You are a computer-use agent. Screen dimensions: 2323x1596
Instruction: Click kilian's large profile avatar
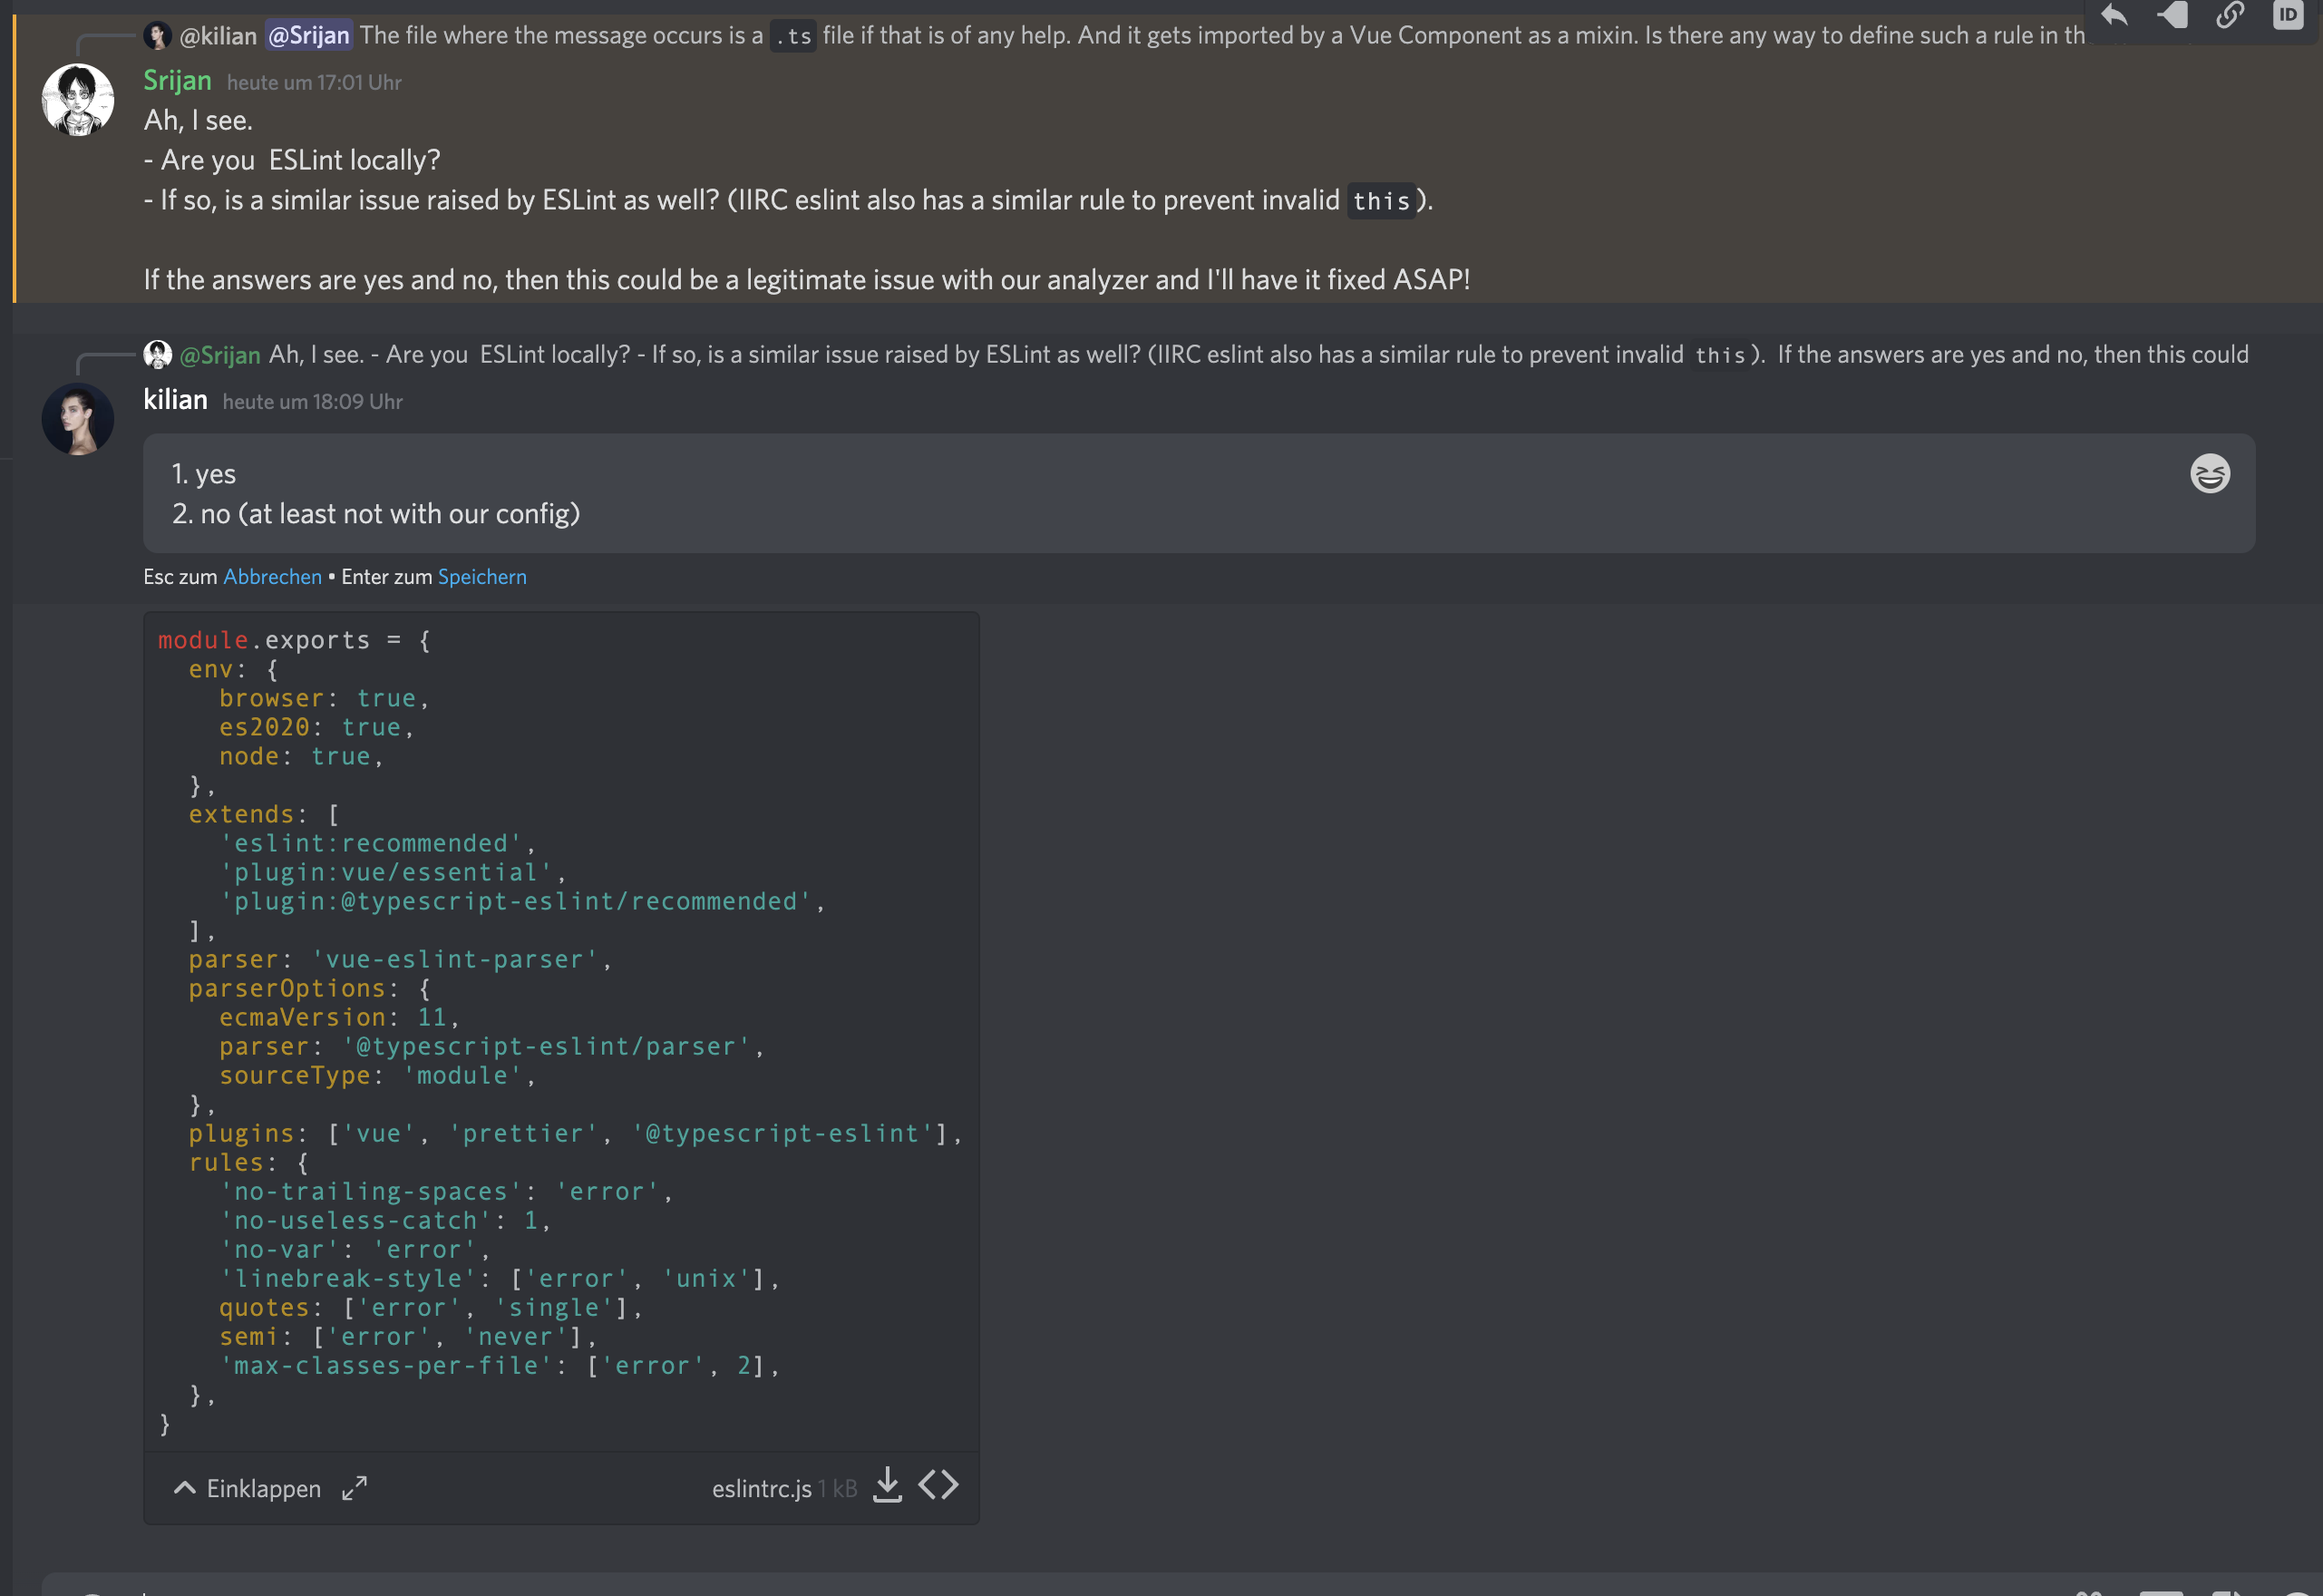point(78,419)
